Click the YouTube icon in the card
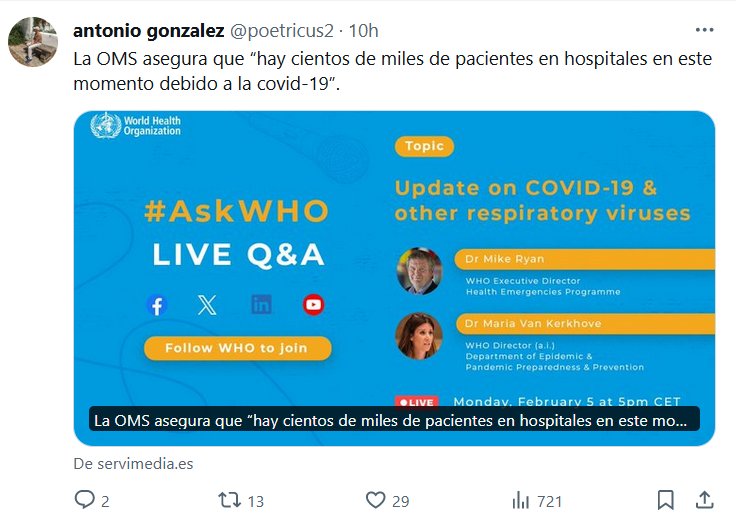 pos(314,305)
